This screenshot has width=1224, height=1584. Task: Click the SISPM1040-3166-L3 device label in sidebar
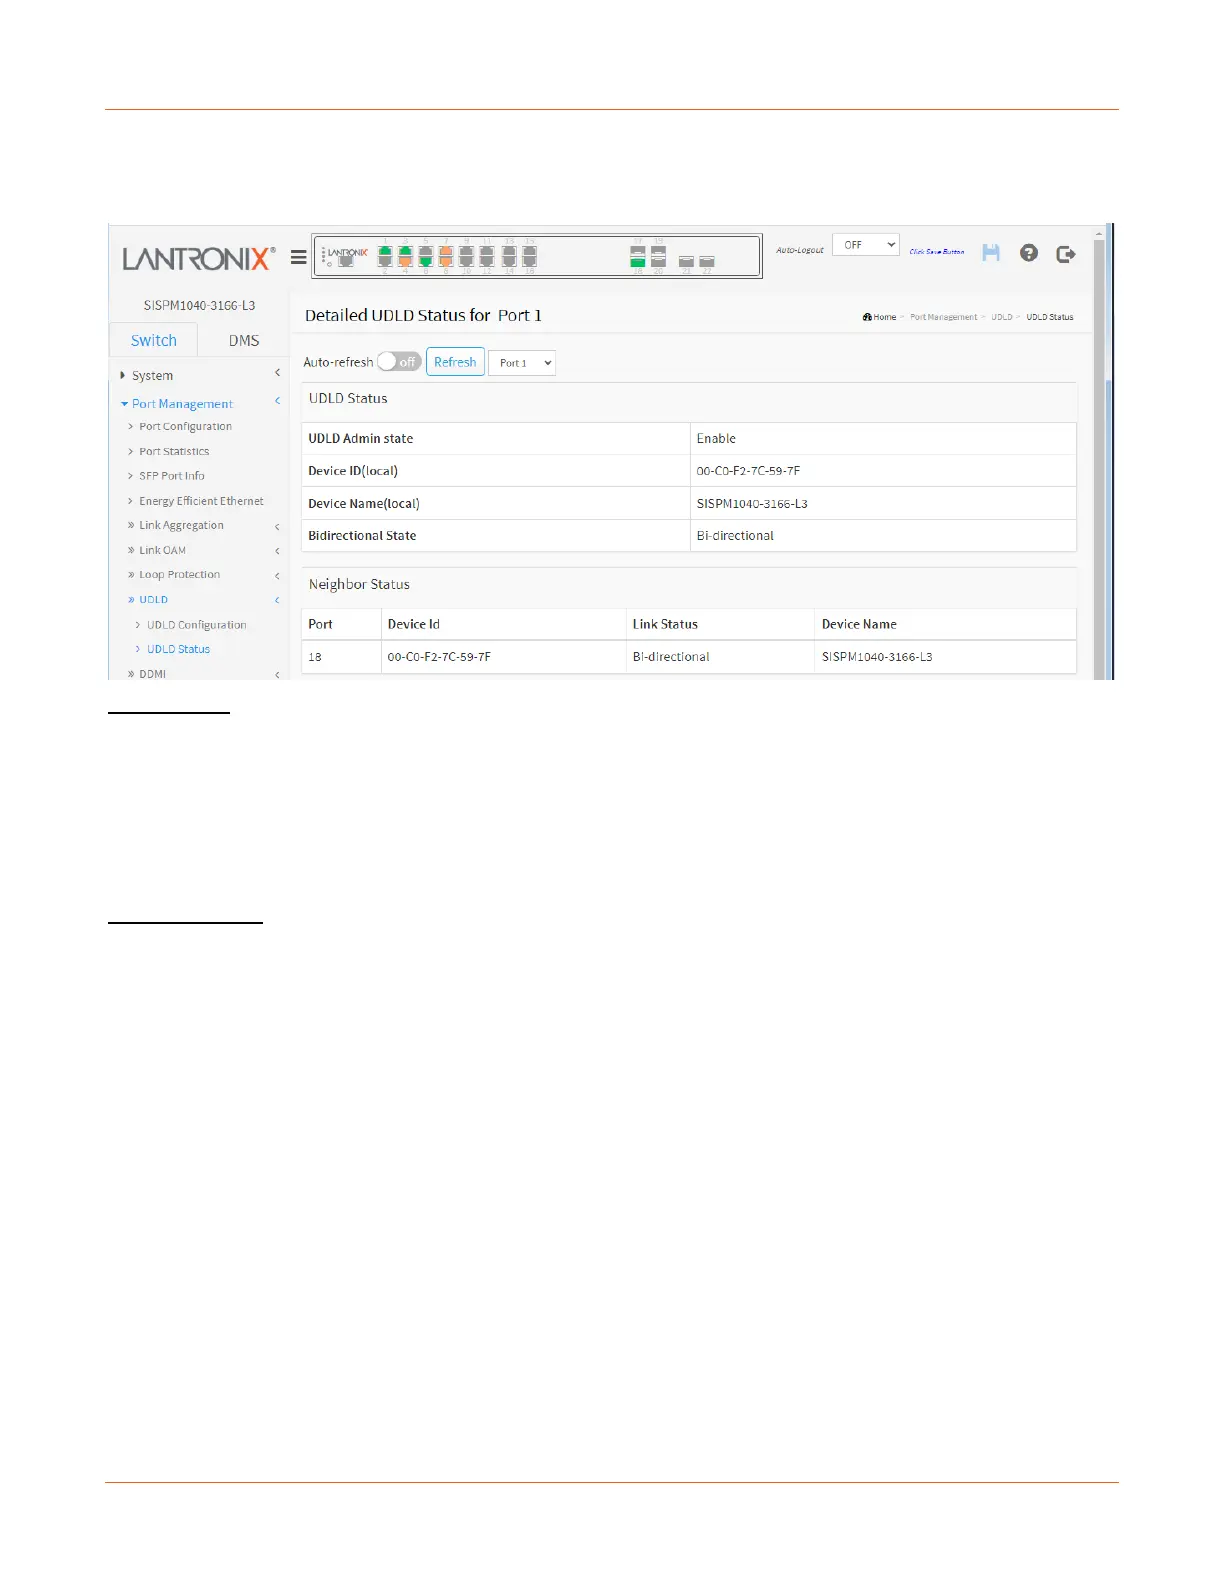tap(199, 305)
